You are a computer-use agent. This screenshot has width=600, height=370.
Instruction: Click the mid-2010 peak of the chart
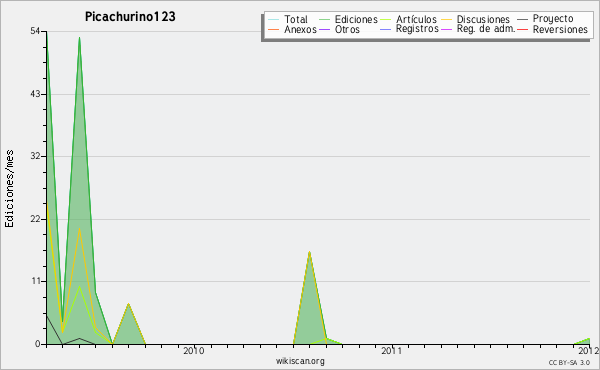pos(309,253)
